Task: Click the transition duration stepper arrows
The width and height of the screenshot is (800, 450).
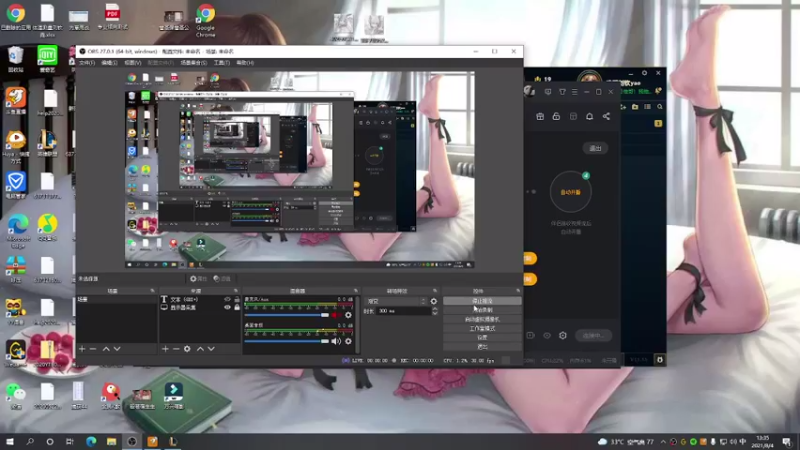Action: coord(435,311)
